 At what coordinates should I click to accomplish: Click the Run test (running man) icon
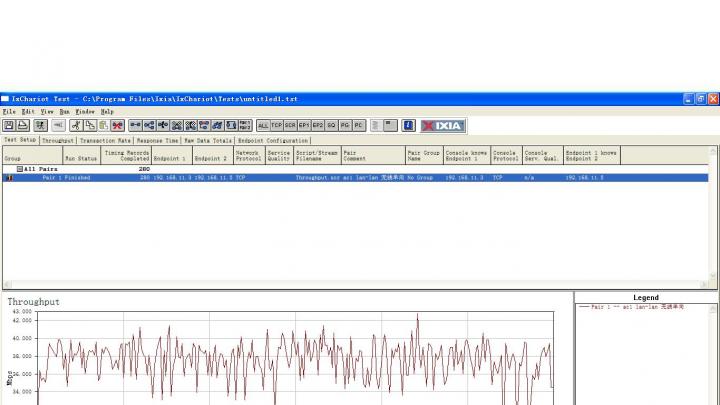pos(40,125)
